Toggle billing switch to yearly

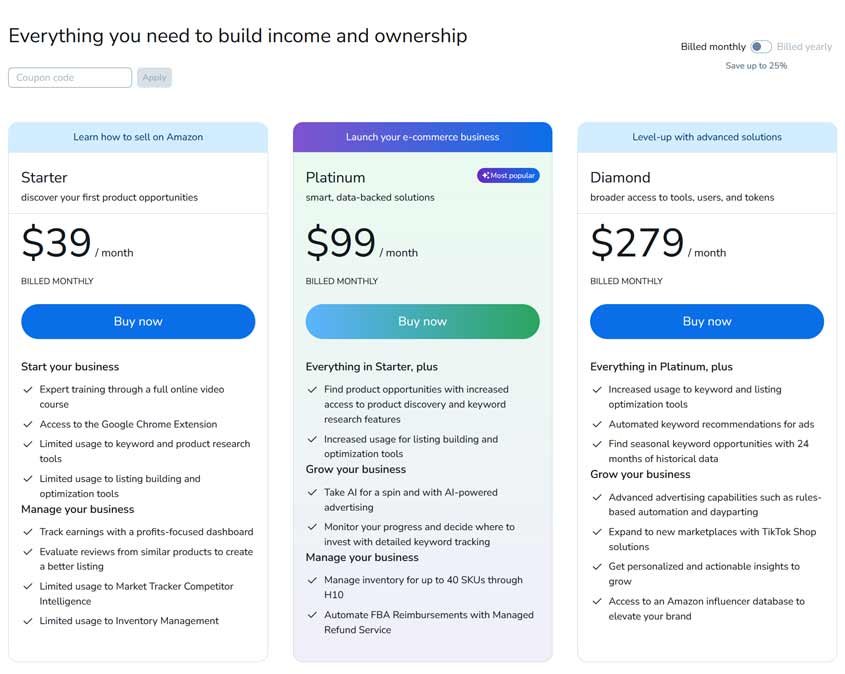[761, 47]
